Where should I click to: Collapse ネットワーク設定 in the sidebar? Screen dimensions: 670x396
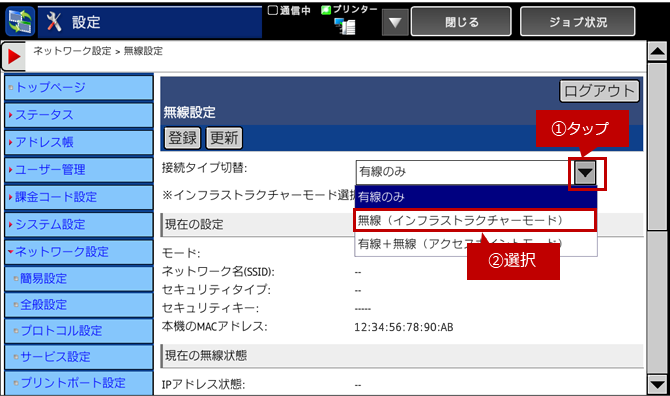pyautogui.click(x=79, y=252)
